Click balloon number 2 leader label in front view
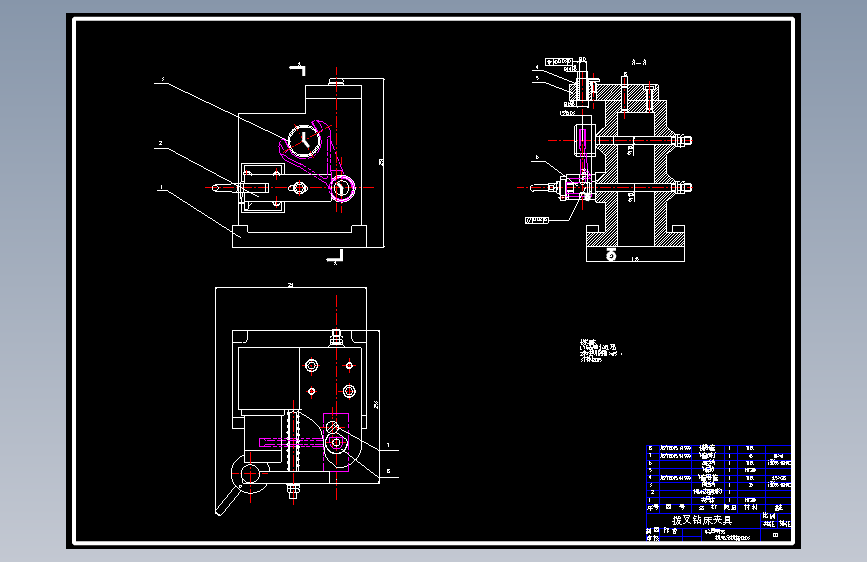 (x=160, y=143)
